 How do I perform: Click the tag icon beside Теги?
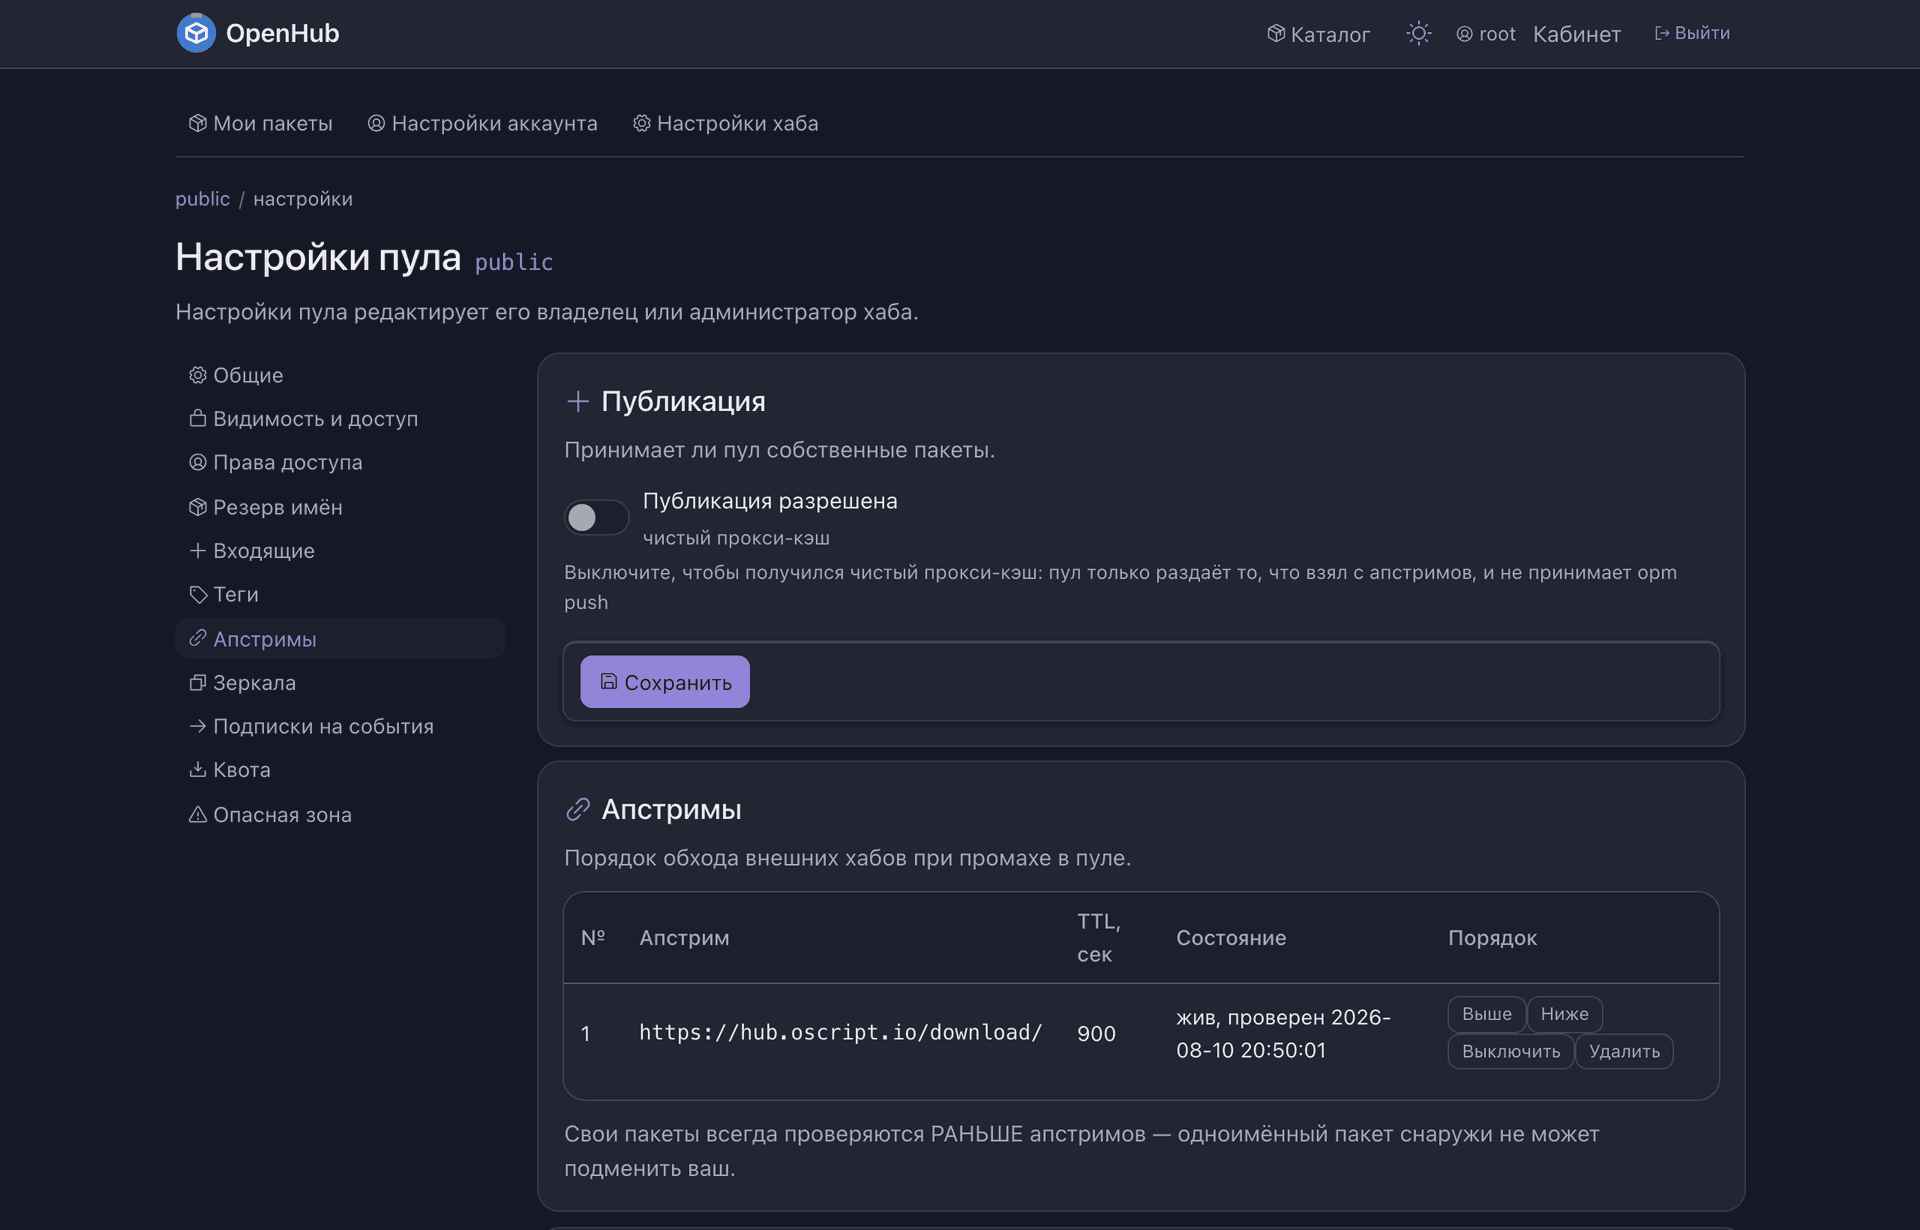(x=198, y=594)
